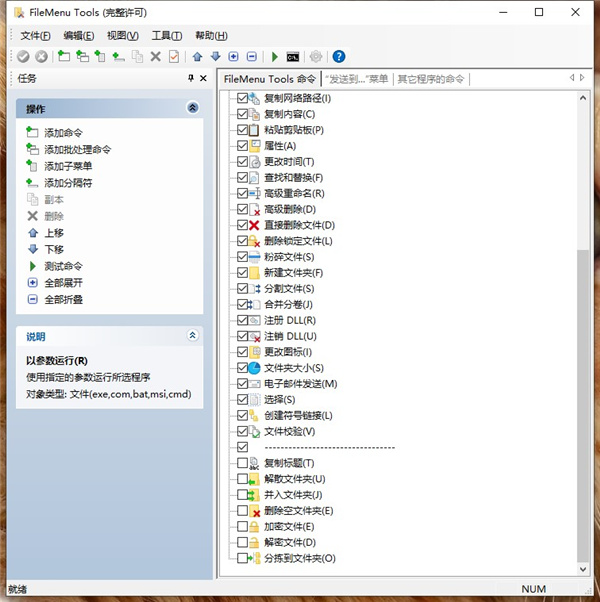600x602 pixels.
Task: Click the scrollbar up arrow in command list
Action: [583, 98]
